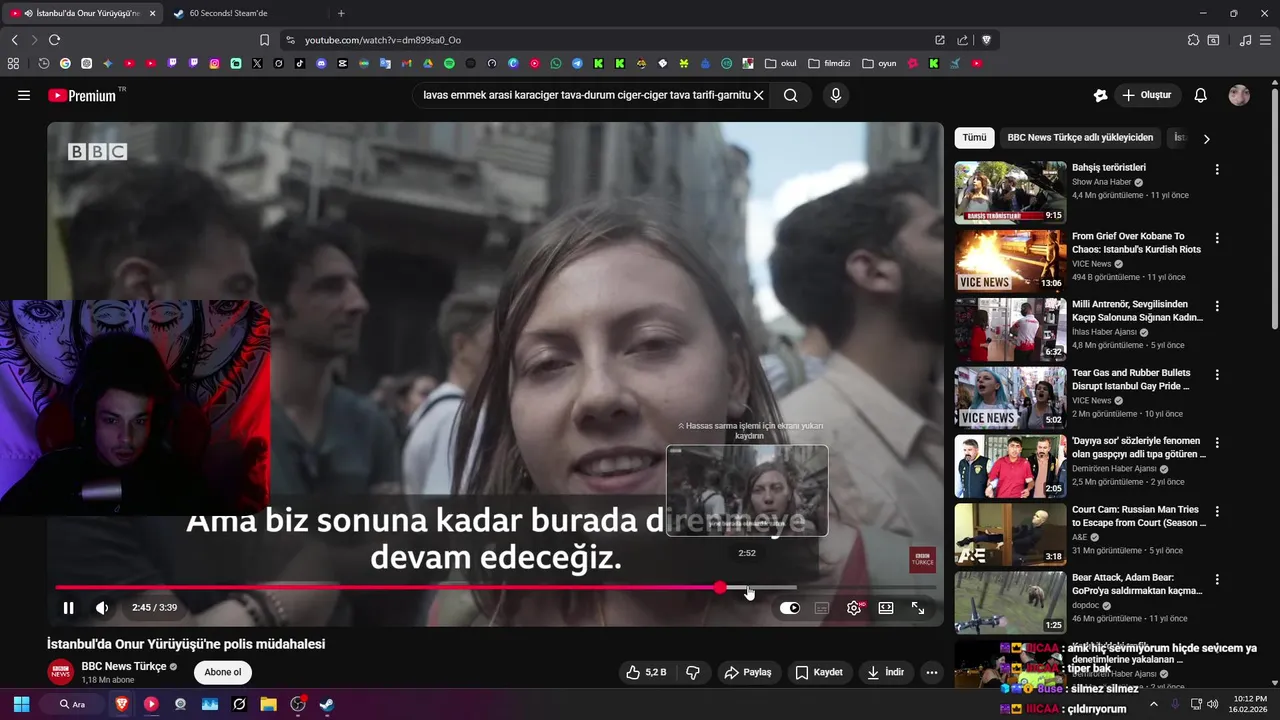Click the Oluştur create button
This screenshot has width=1280, height=720.
tap(1146, 95)
